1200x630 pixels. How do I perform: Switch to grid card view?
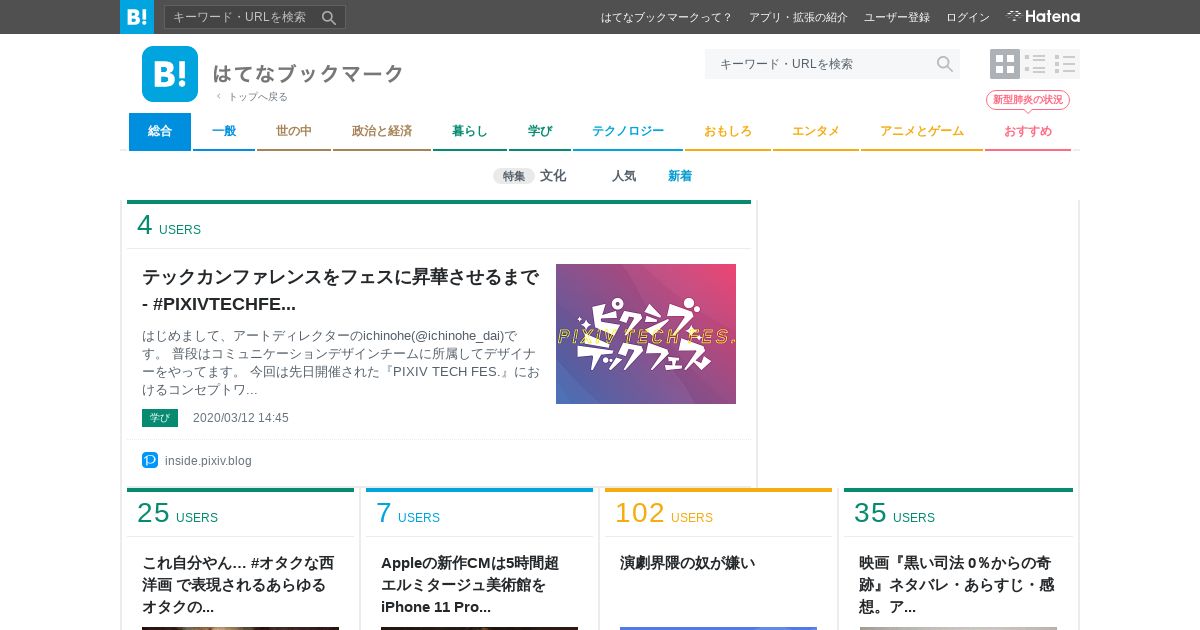tap(1005, 64)
